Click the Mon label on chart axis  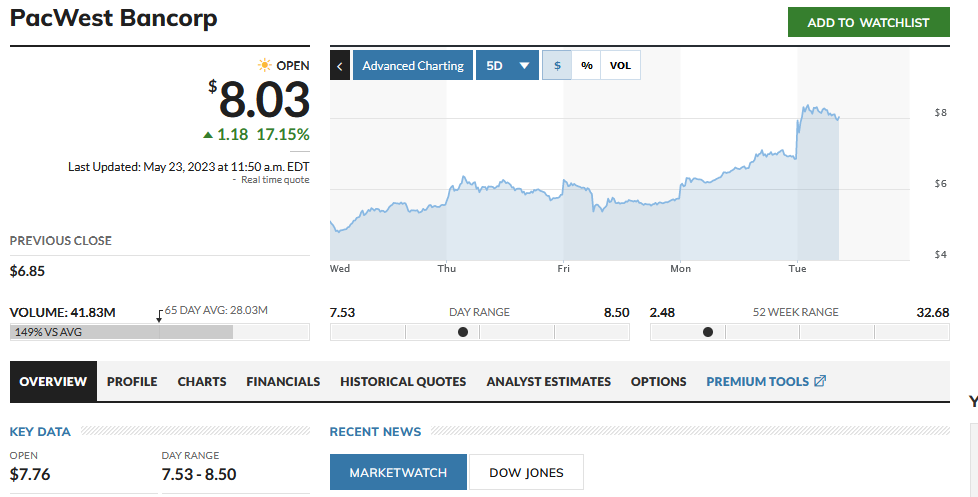(x=680, y=269)
